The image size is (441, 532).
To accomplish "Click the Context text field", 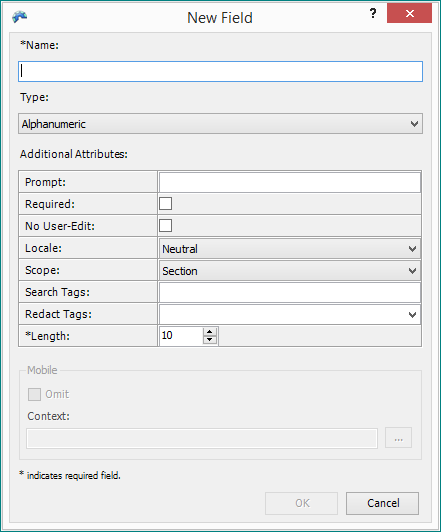I will [x=202, y=438].
